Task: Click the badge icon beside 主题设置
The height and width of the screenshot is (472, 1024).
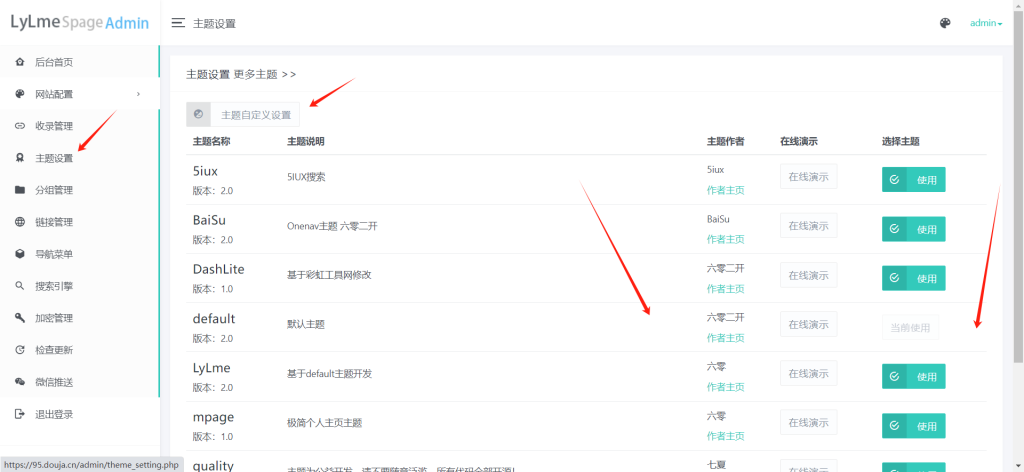Action: click(x=20, y=158)
